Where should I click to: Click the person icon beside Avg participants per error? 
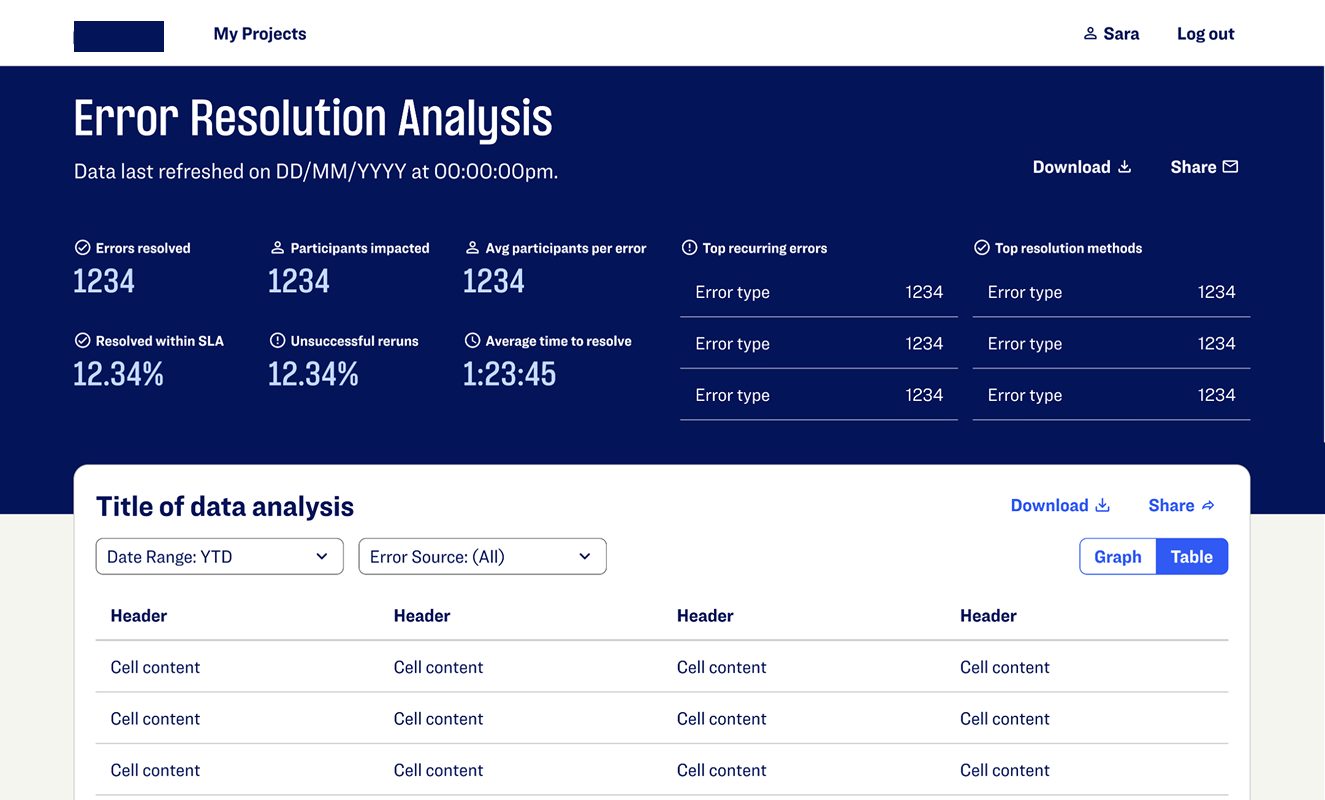click(x=473, y=248)
